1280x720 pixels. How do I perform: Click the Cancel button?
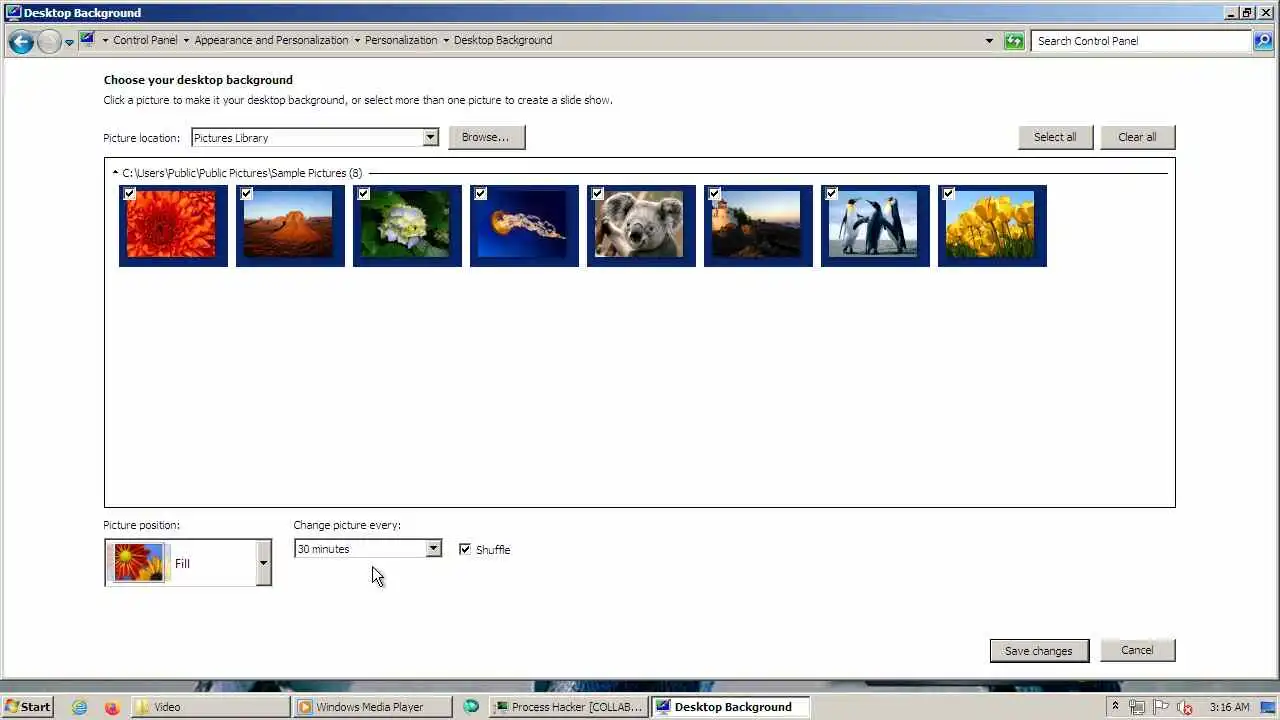coord(1137,650)
